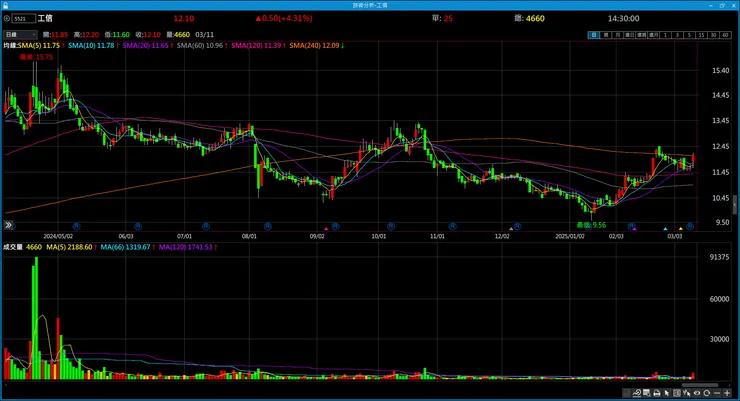740x401 pixels.
Task: Click the leftmost list icon in bottom toolbar
Action: pyautogui.click(x=626, y=393)
